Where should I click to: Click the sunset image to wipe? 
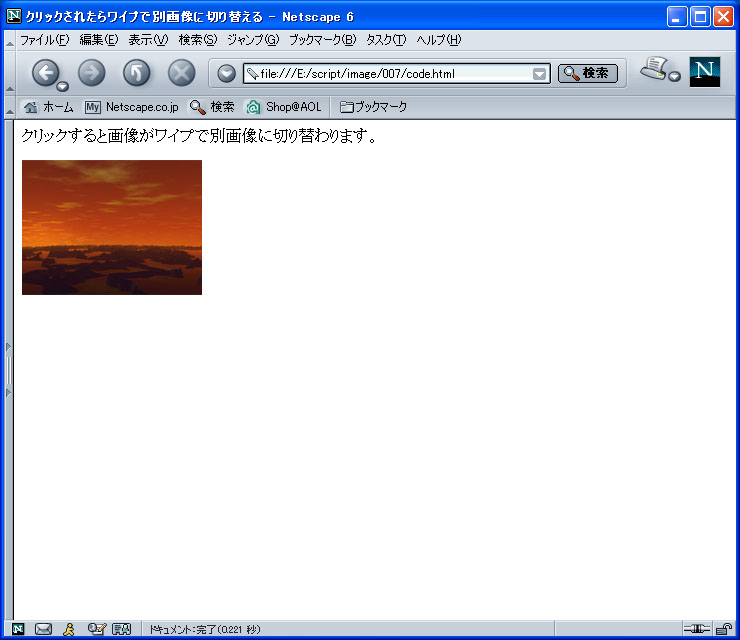pos(112,227)
